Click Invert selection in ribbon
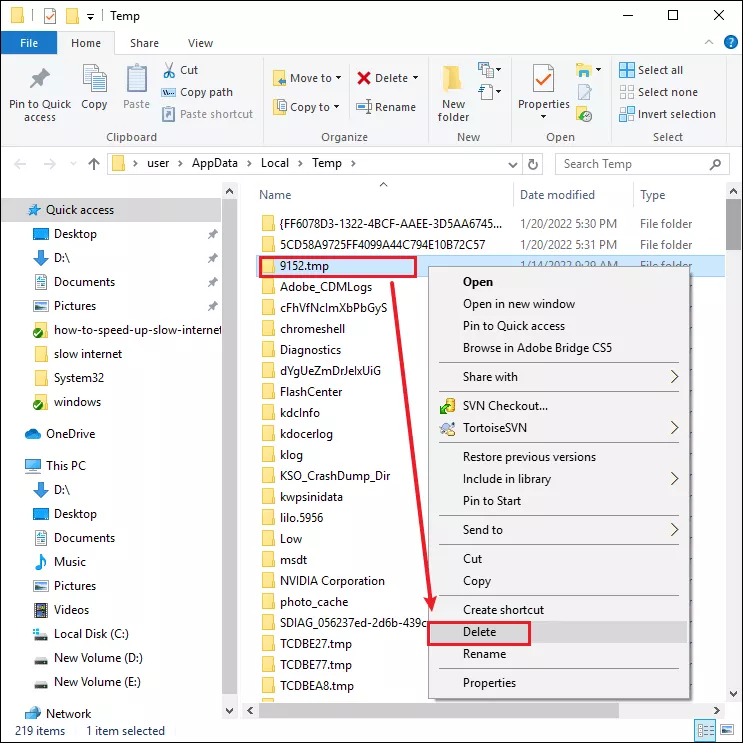 coord(667,114)
